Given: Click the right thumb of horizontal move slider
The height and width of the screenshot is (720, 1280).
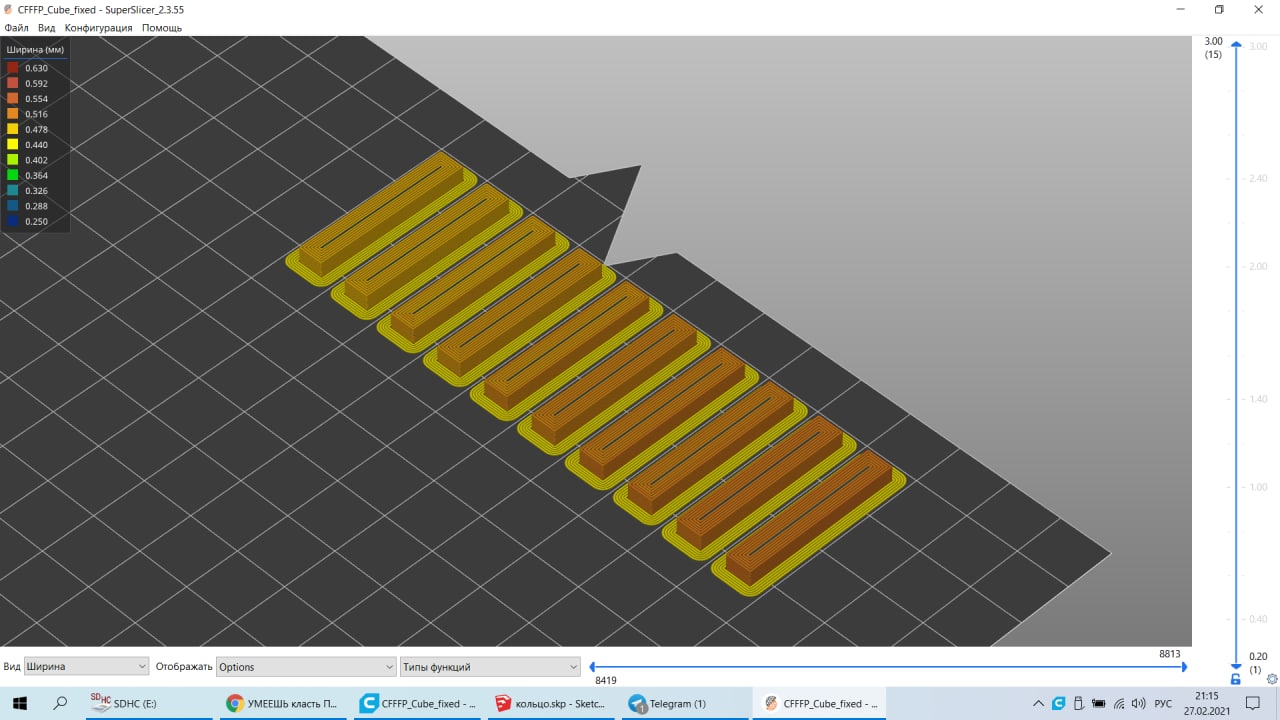Looking at the screenshot, I should pyautogui.click(x=1185, y=666).
